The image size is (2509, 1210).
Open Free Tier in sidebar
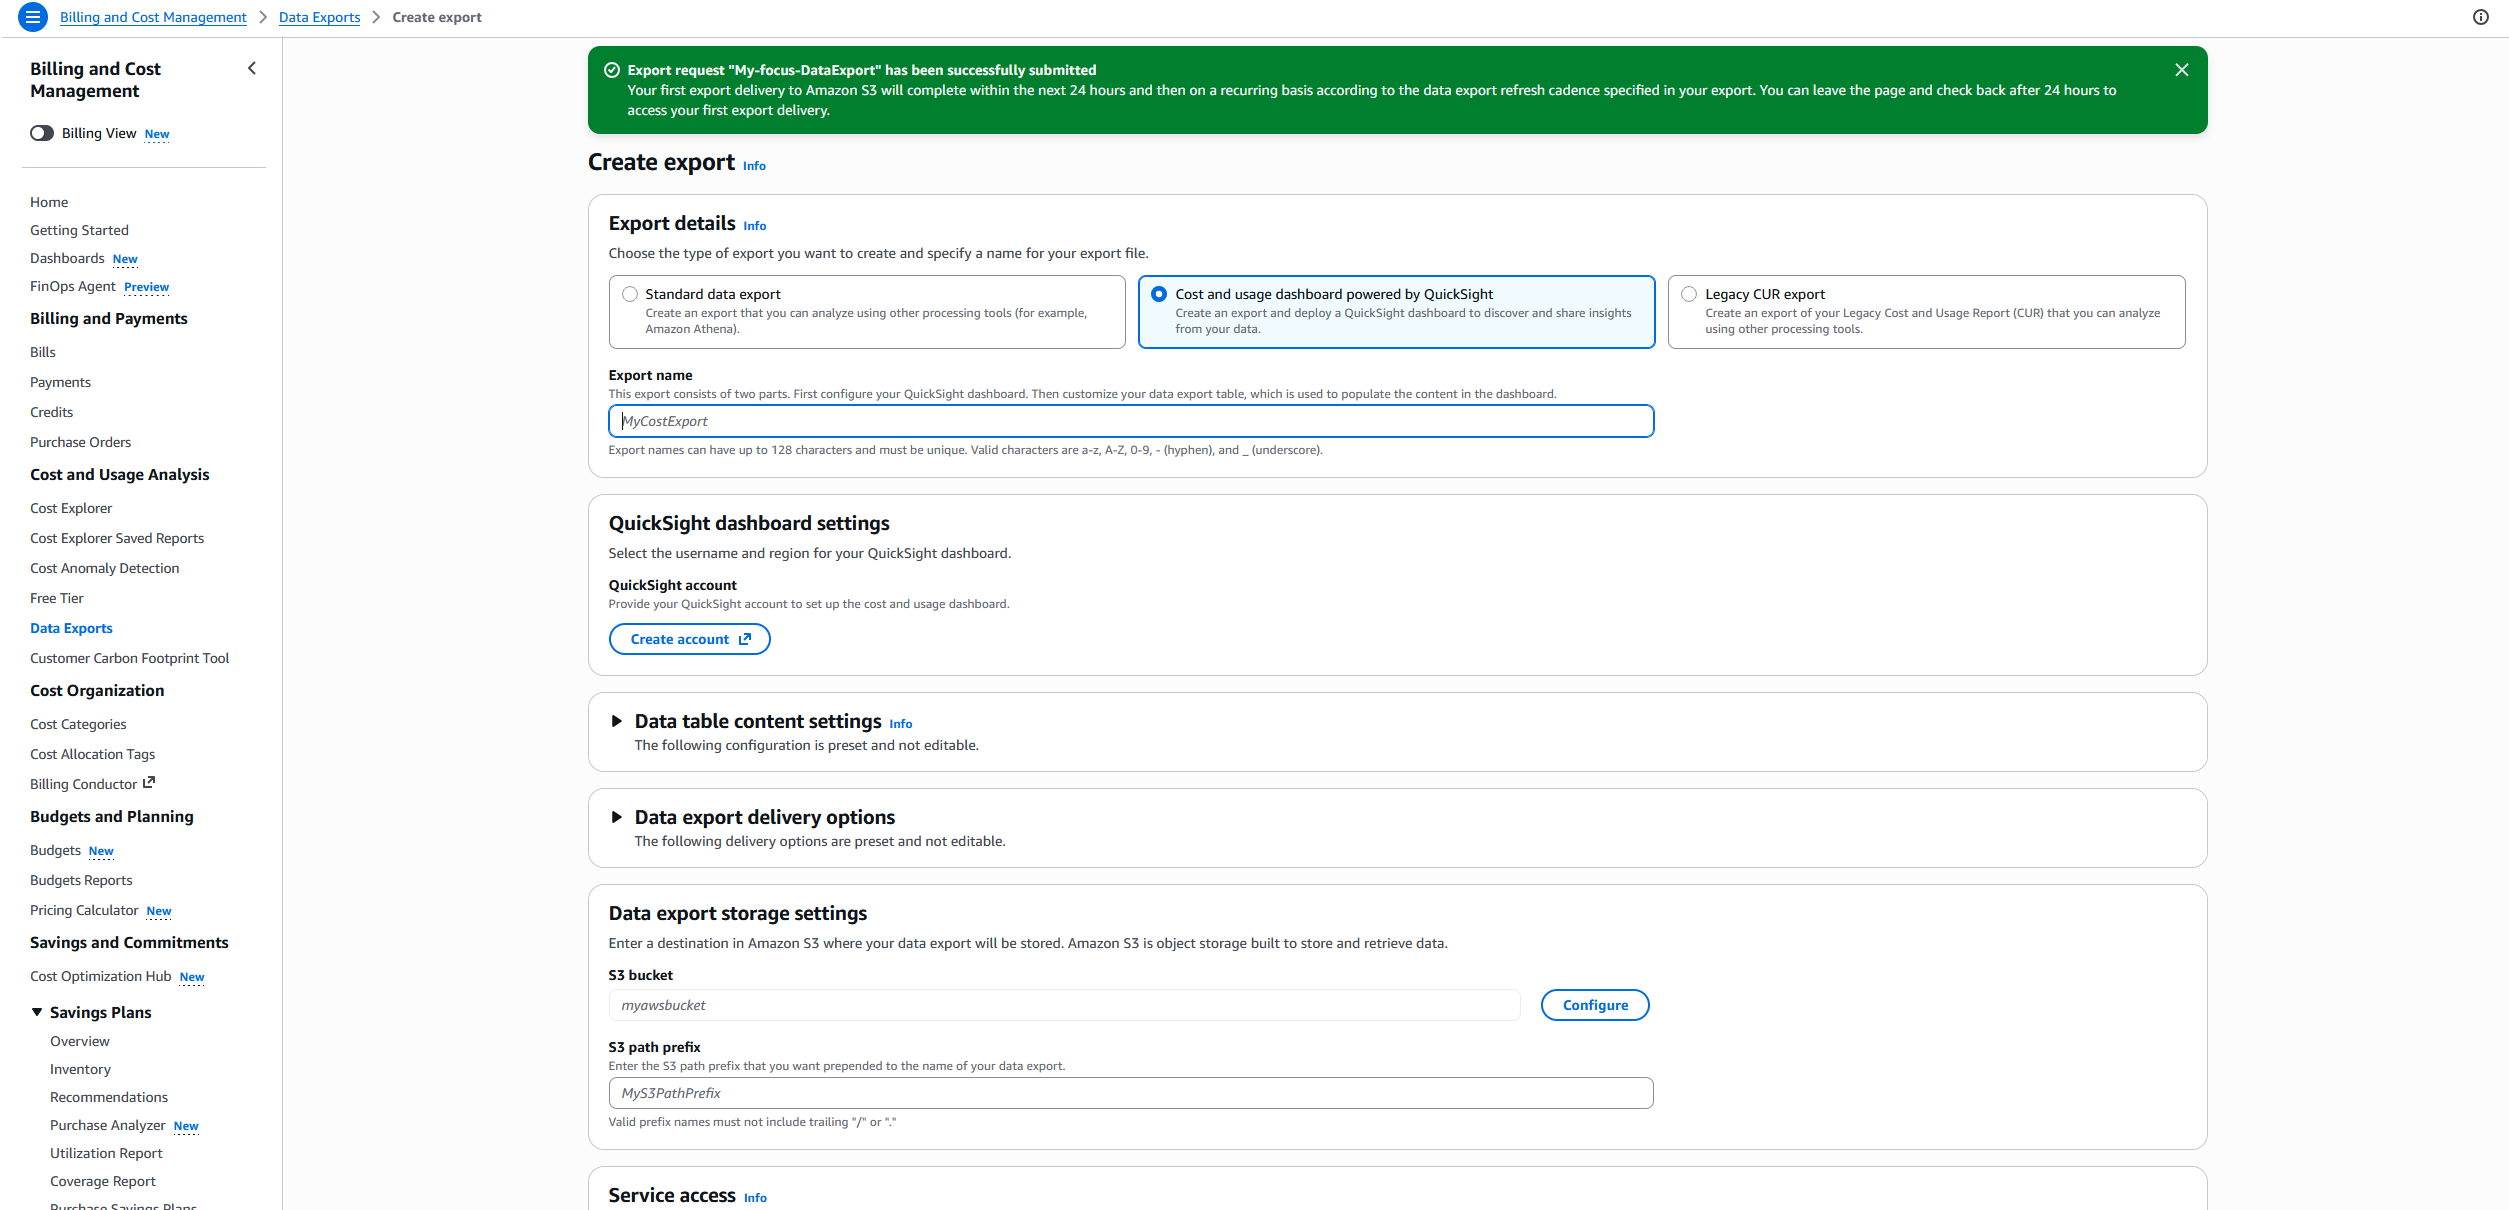pos(57,598)
